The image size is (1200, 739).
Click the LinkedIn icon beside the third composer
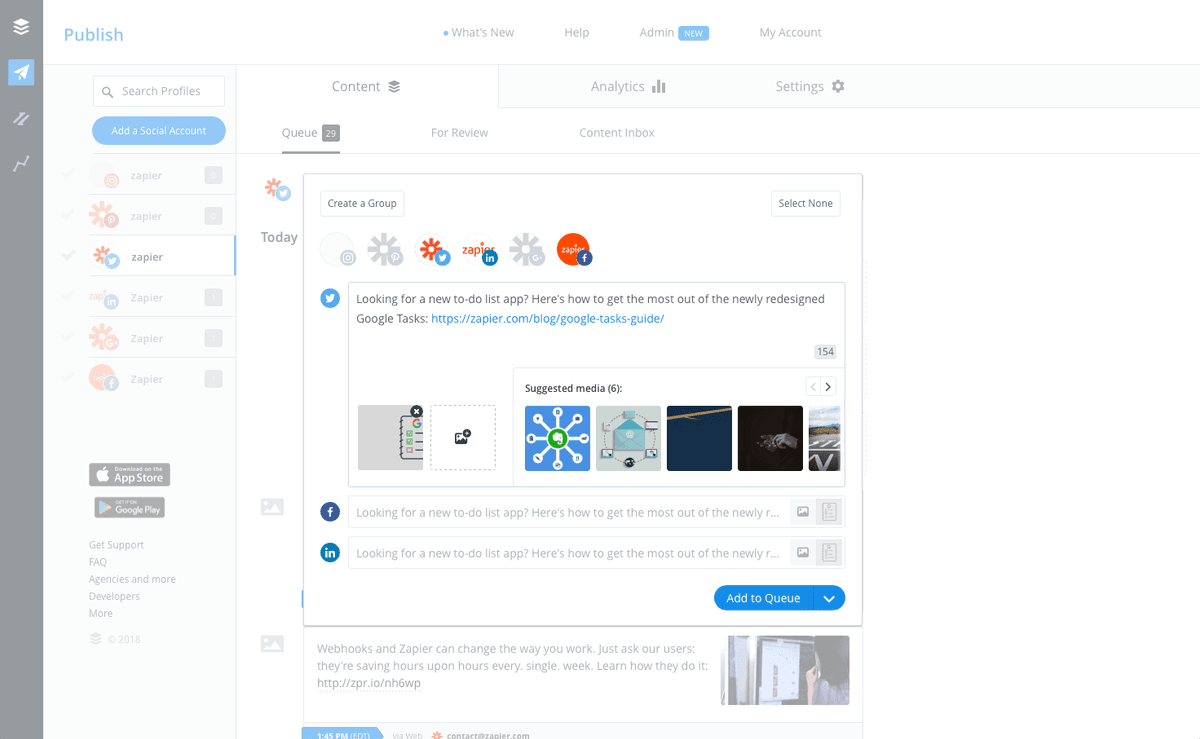point(330,552)
